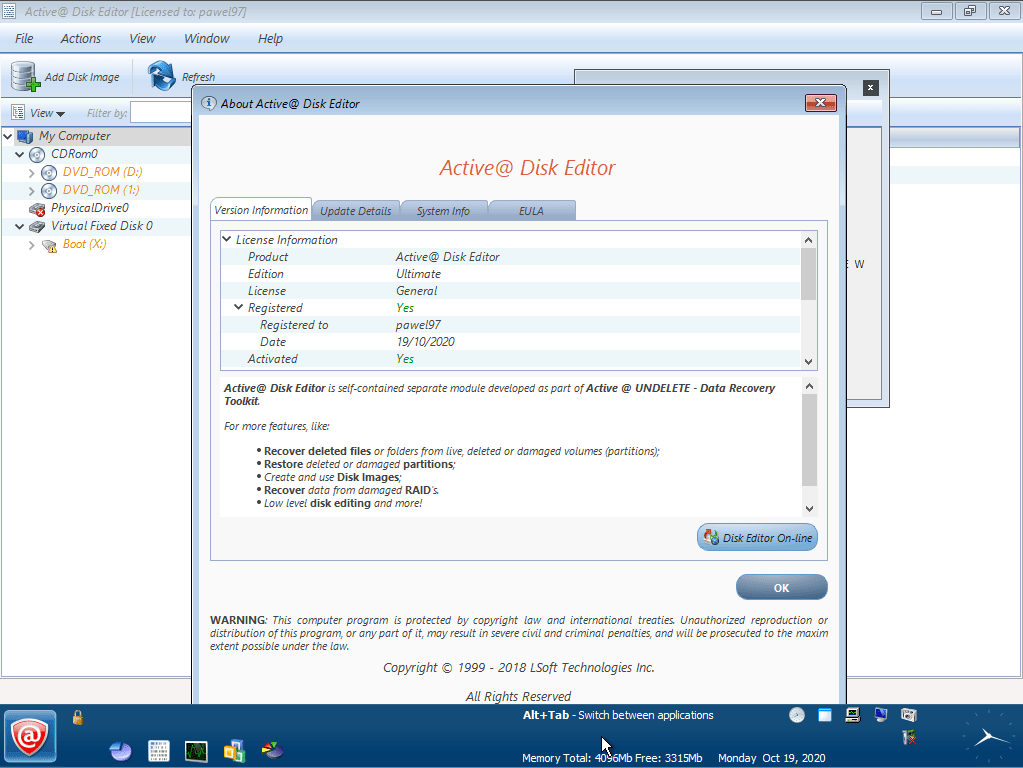Click the DVD_ROM (1:) disc icon
The image size is (1023, 768).
click(49, 191)
